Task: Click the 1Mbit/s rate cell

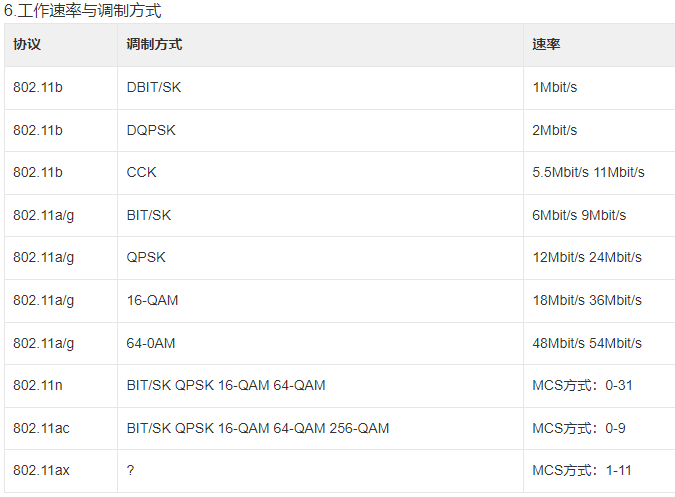Action: click(555, 88)
